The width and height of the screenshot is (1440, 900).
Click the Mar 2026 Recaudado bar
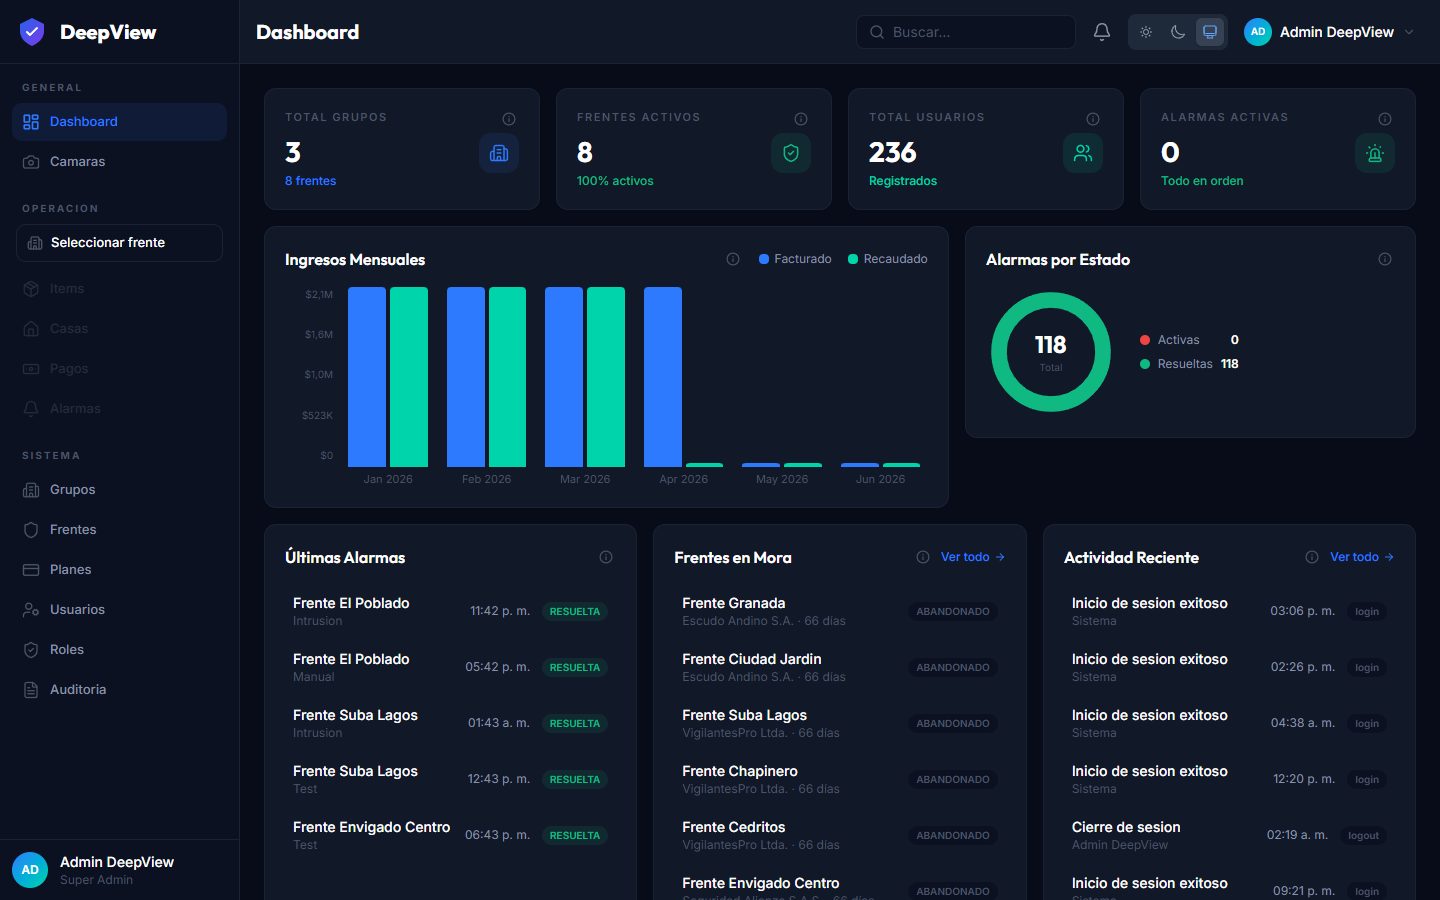pos(606,377)
